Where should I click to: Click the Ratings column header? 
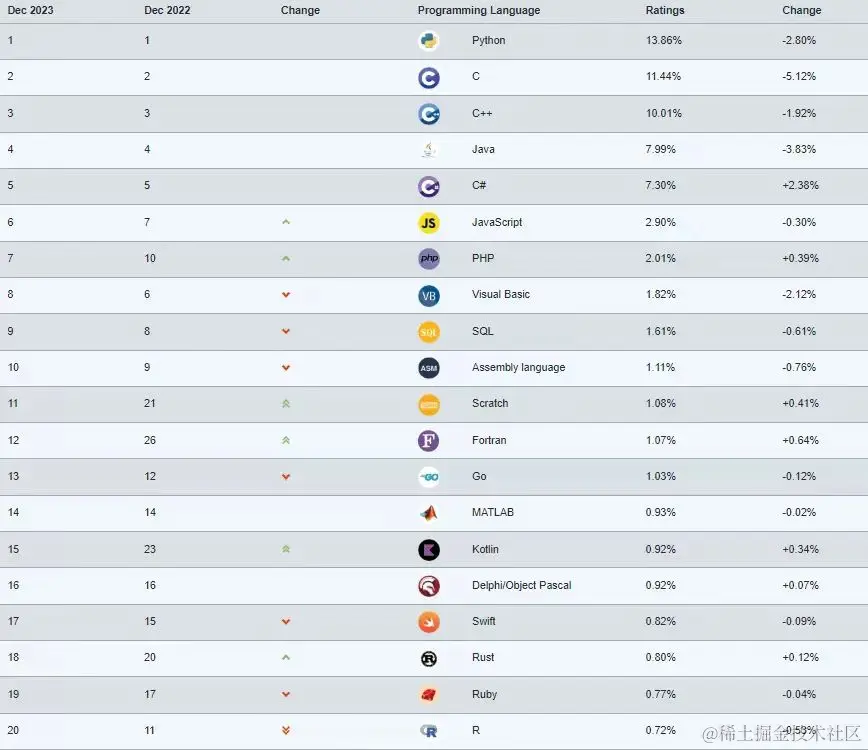(665, 10)
